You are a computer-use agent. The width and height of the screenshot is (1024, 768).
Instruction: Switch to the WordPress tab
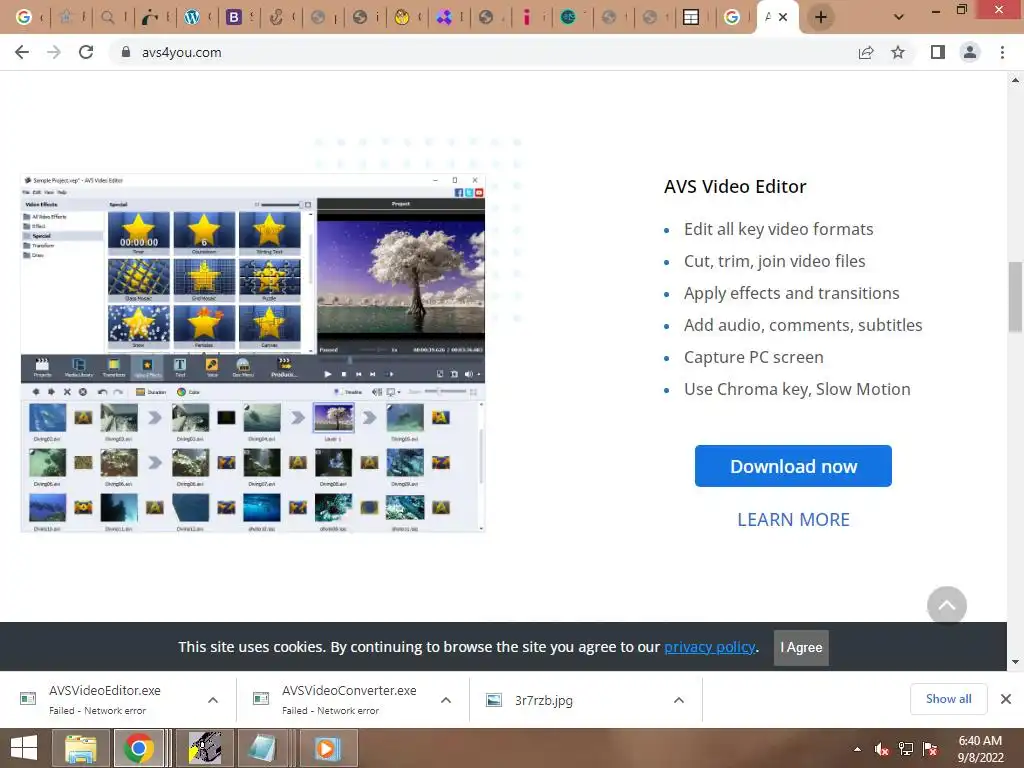click(192, 18)
